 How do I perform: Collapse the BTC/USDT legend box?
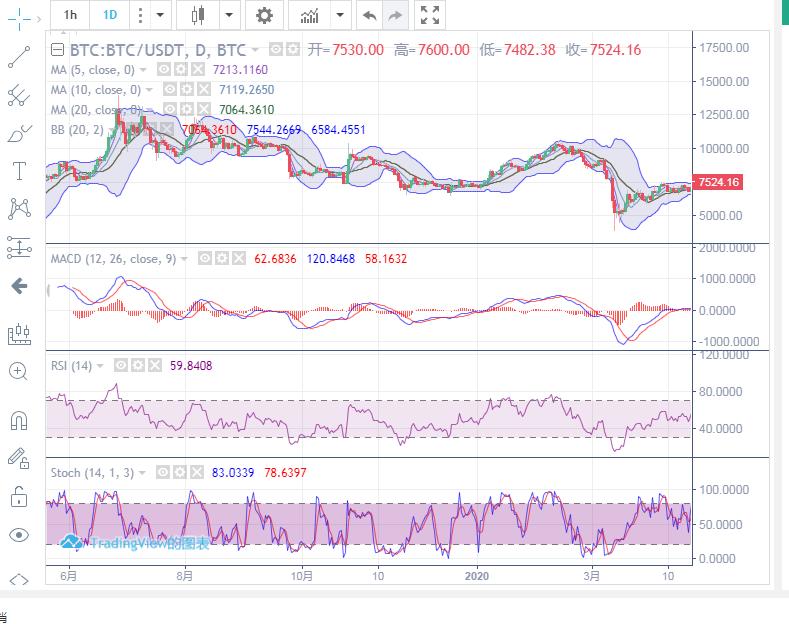(x=57, y=49)
